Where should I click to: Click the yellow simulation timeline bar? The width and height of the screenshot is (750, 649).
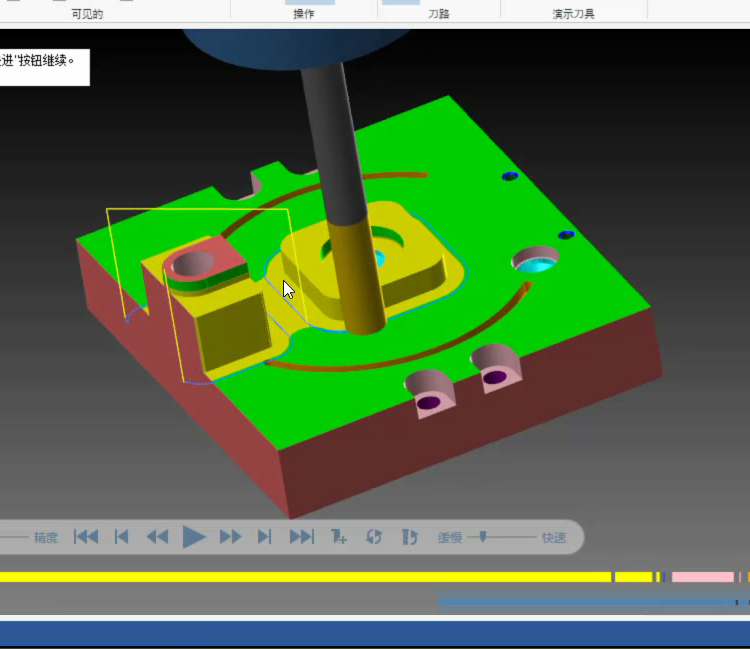[300, 577]
